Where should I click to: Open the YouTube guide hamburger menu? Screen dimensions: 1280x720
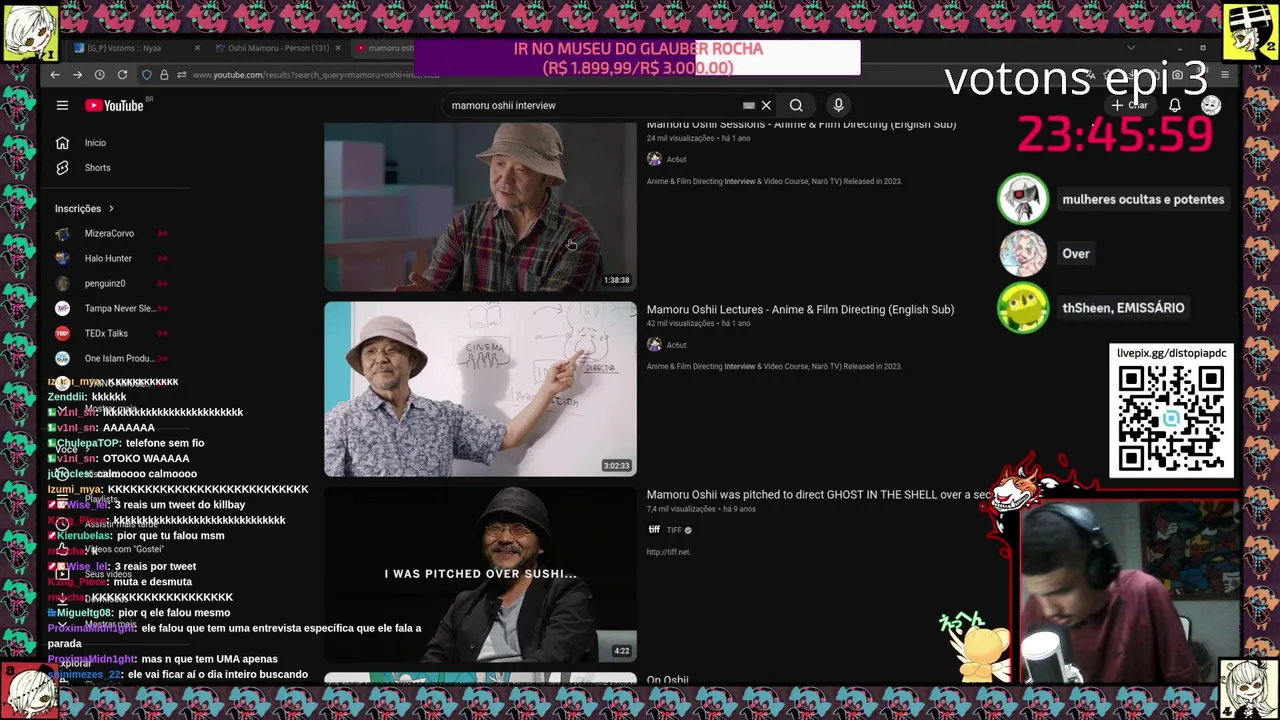click(62, 105)
